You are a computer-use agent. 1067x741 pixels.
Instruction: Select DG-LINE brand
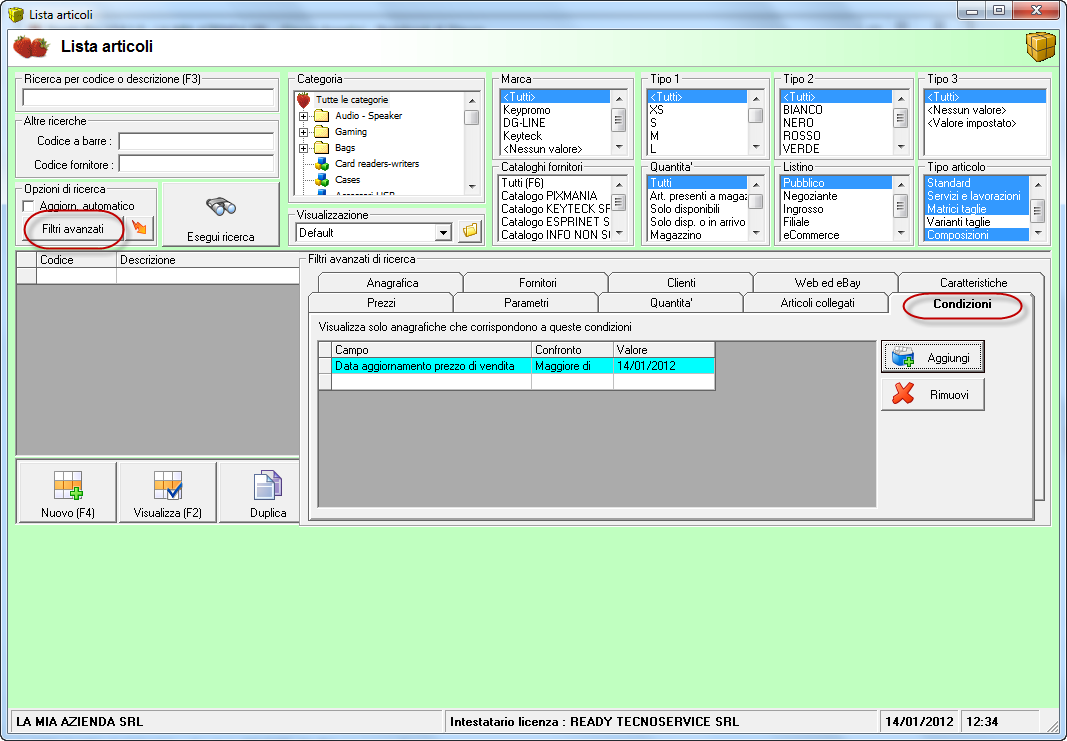pyautogui.click(x=555, y=122)
